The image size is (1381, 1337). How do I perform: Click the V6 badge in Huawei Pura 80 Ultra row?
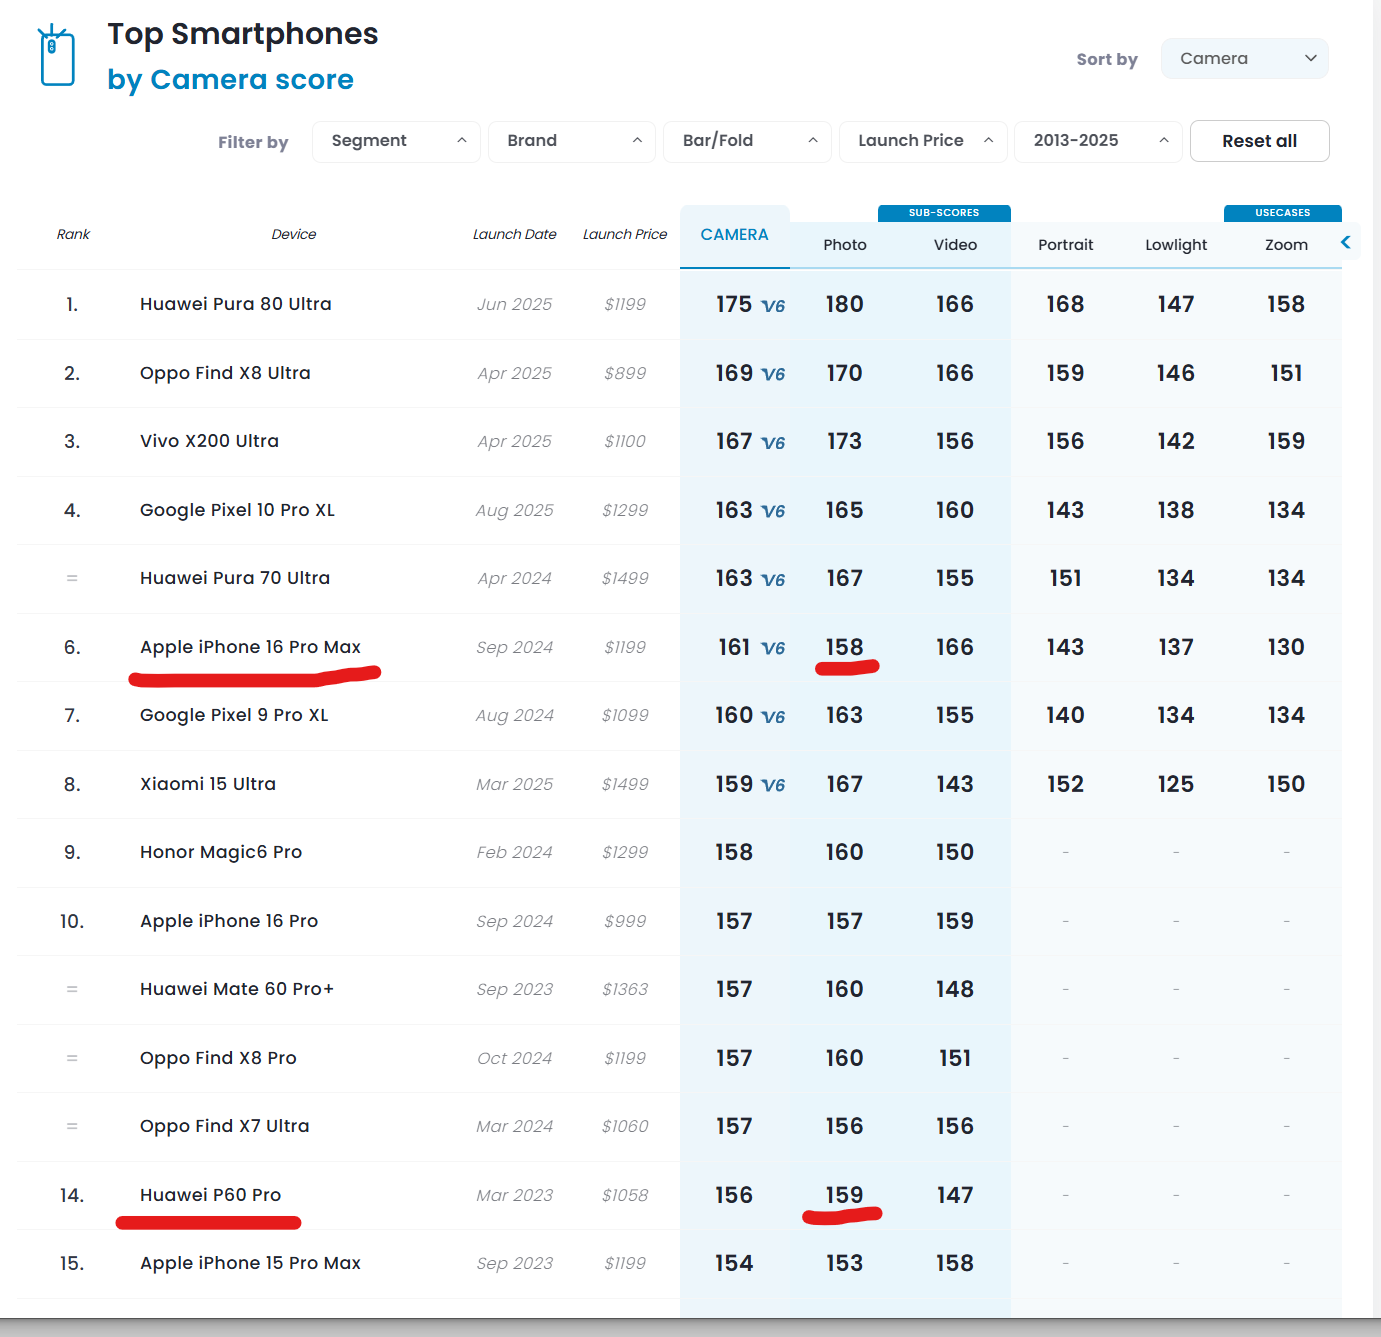[773, 306]
